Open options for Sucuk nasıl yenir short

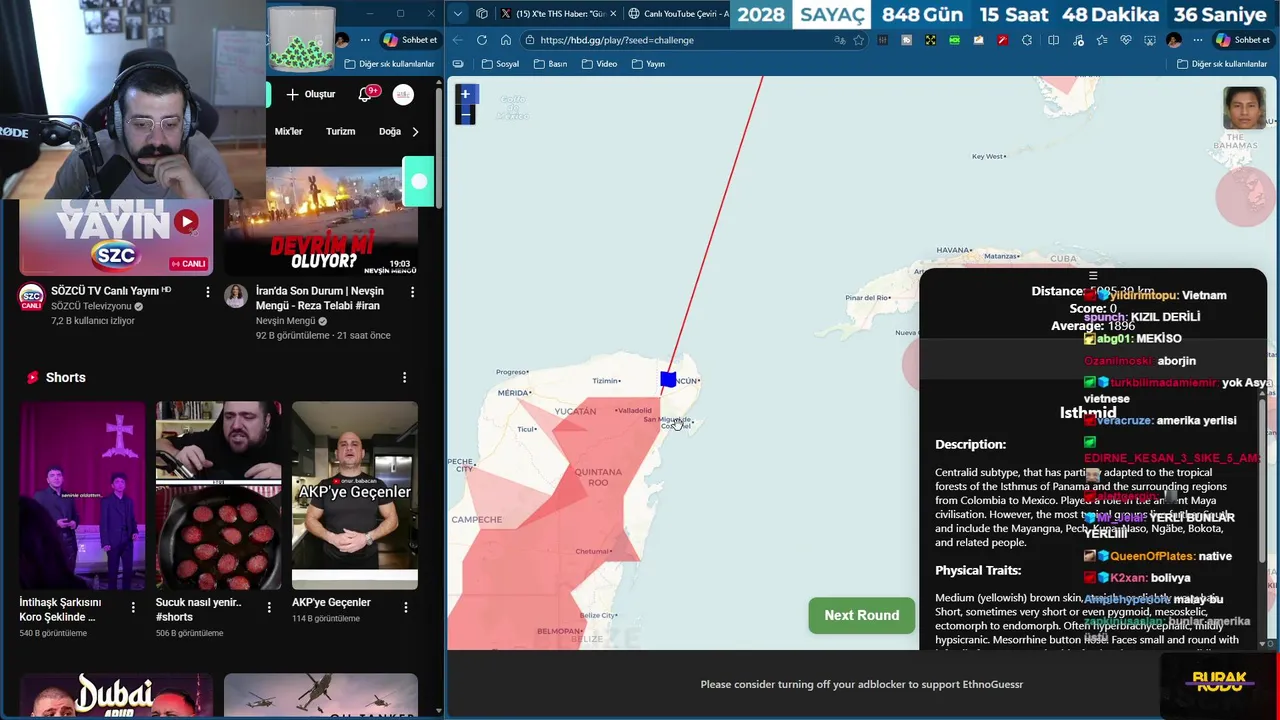click(269, 607)
